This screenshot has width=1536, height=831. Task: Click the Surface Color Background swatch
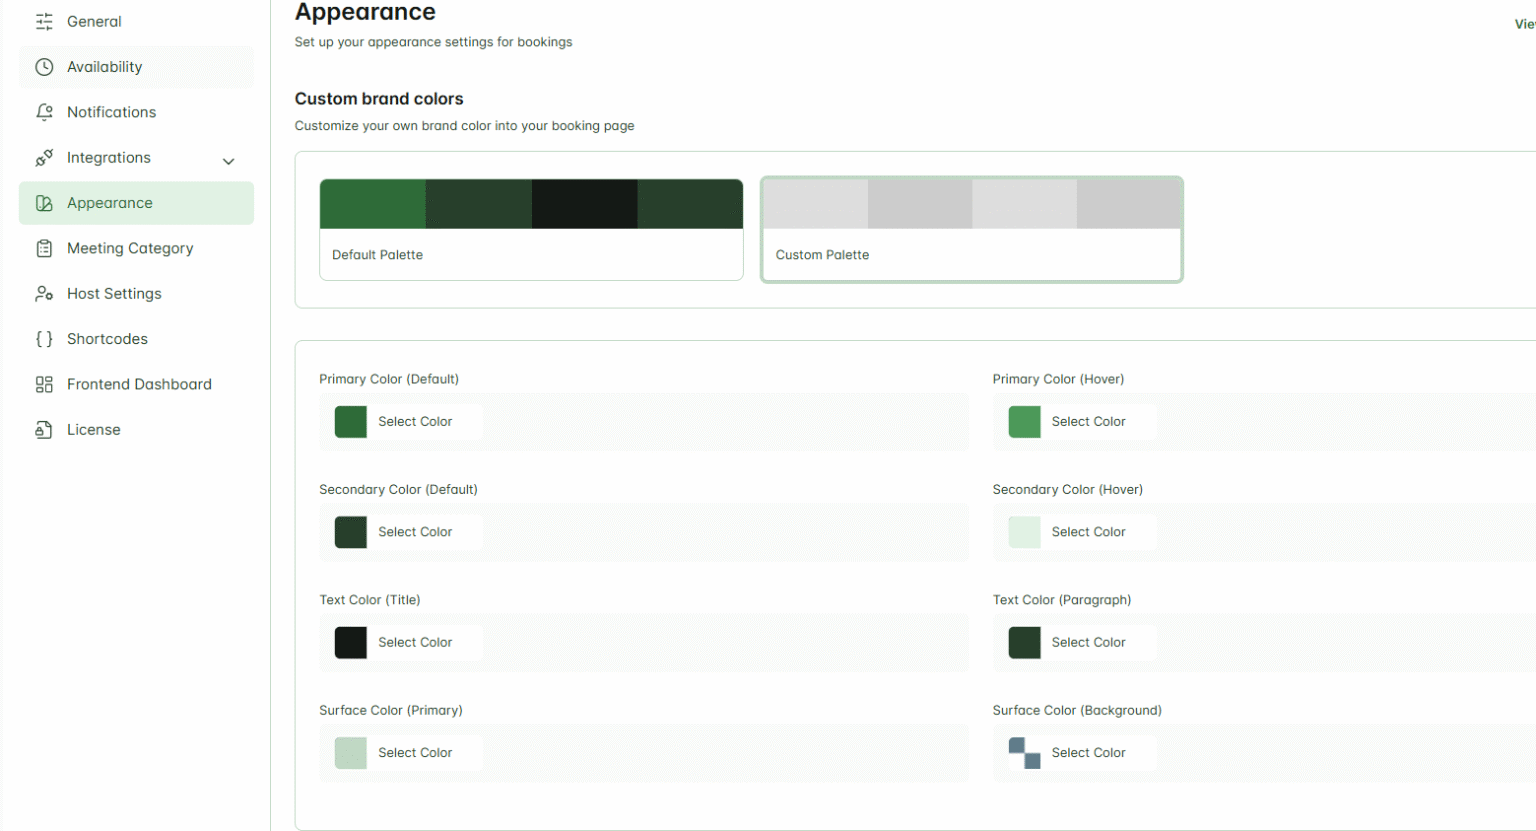[x=1024, y=752]
